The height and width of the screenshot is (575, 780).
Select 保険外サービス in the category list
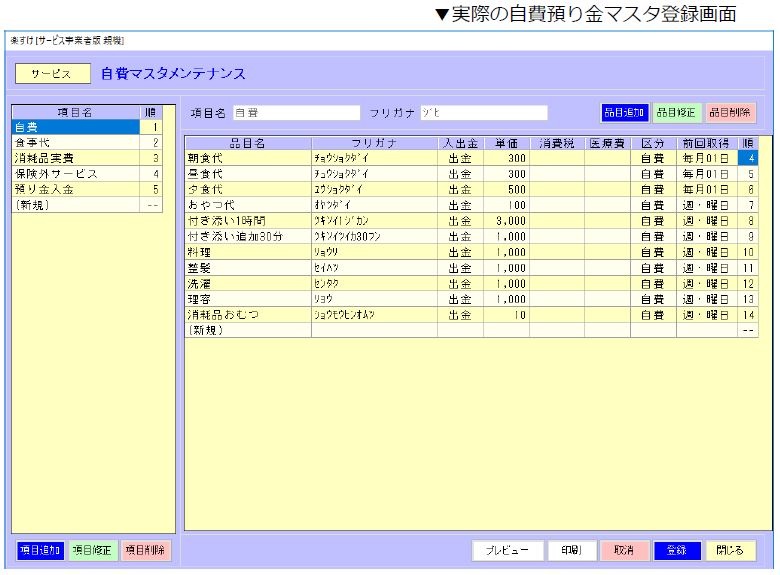[x=87, y=174]
